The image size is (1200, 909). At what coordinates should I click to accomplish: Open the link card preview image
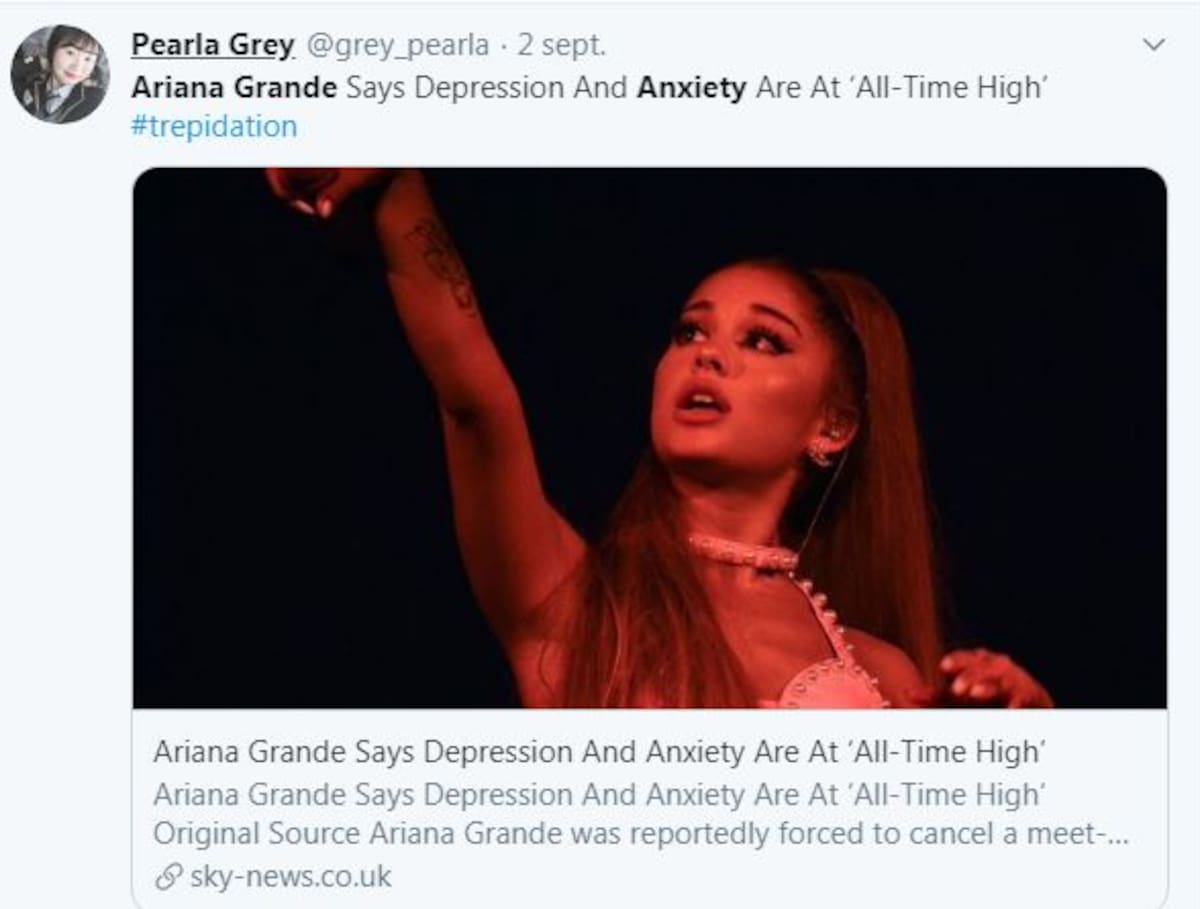click(649, 438)
